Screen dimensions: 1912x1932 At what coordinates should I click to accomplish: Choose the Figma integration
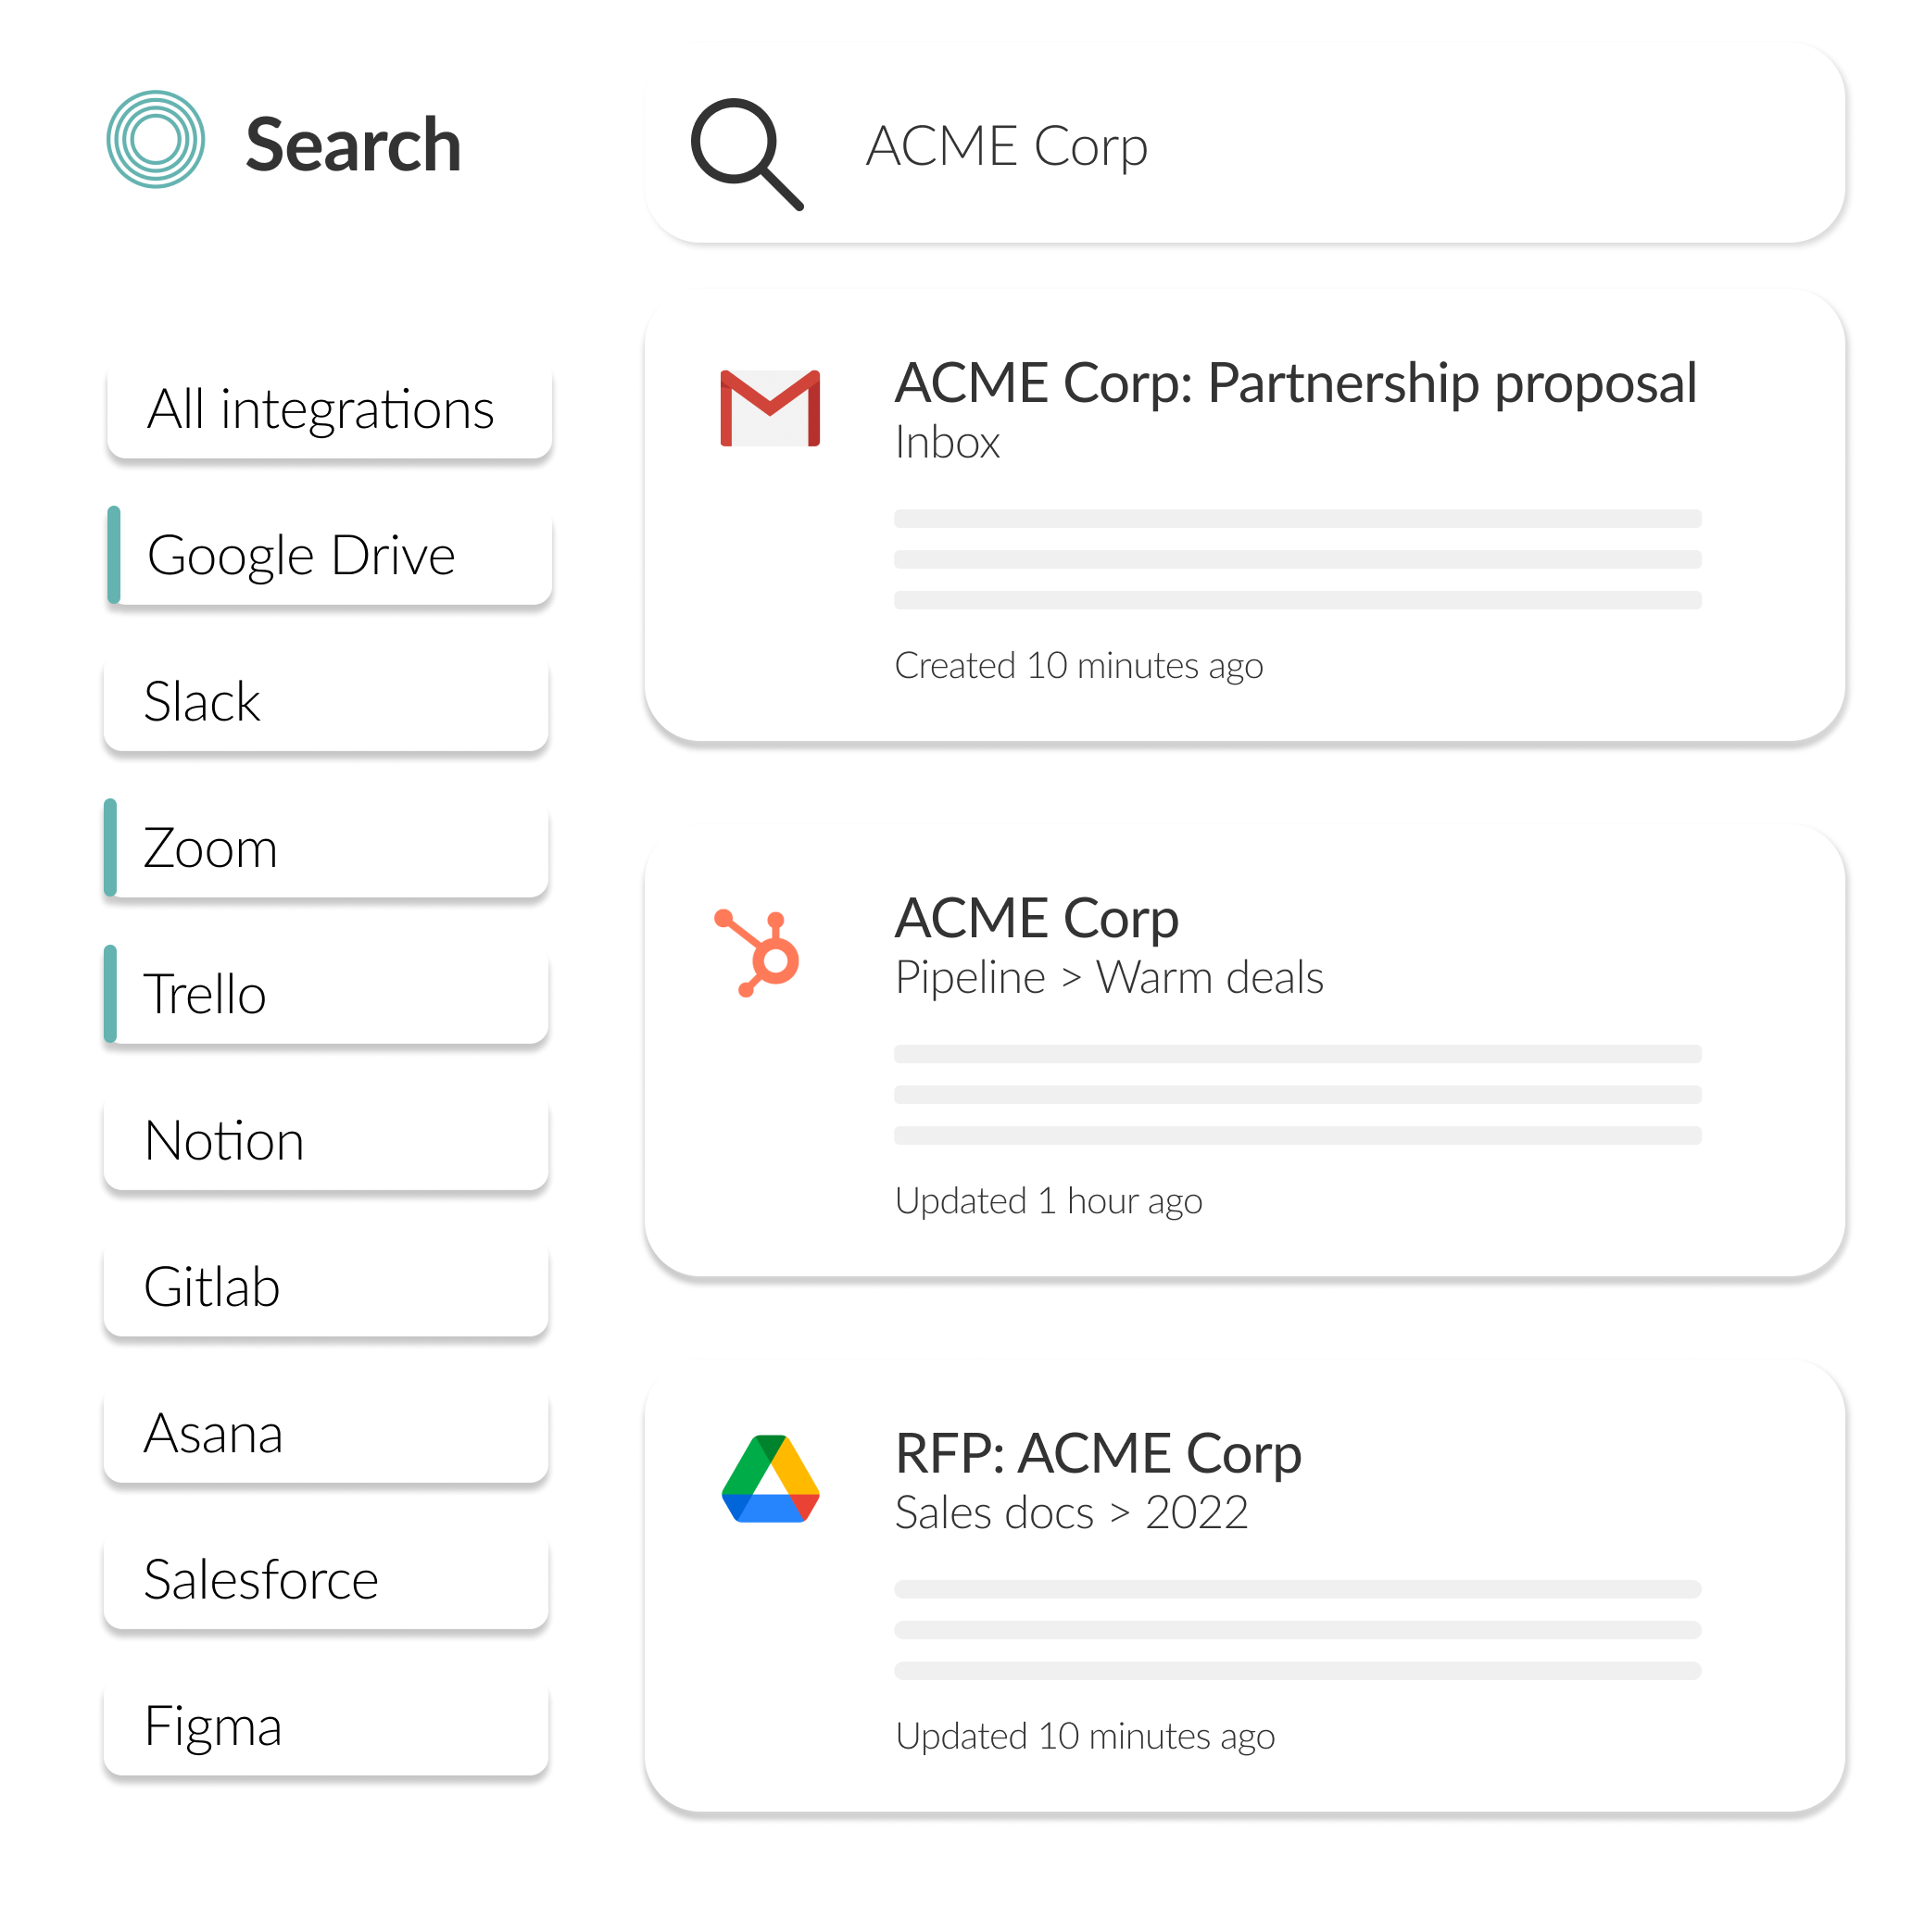point(326,1726)
